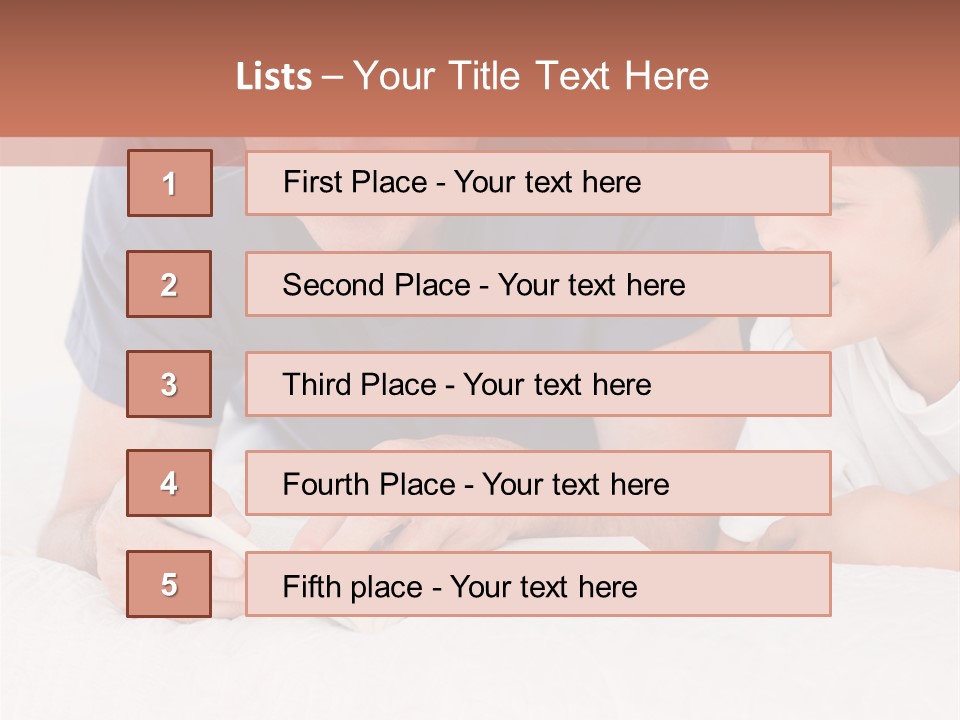Click the word First in list
Image resolution: width=960 pixels, height=720 pixels.
tap(312, 182)
